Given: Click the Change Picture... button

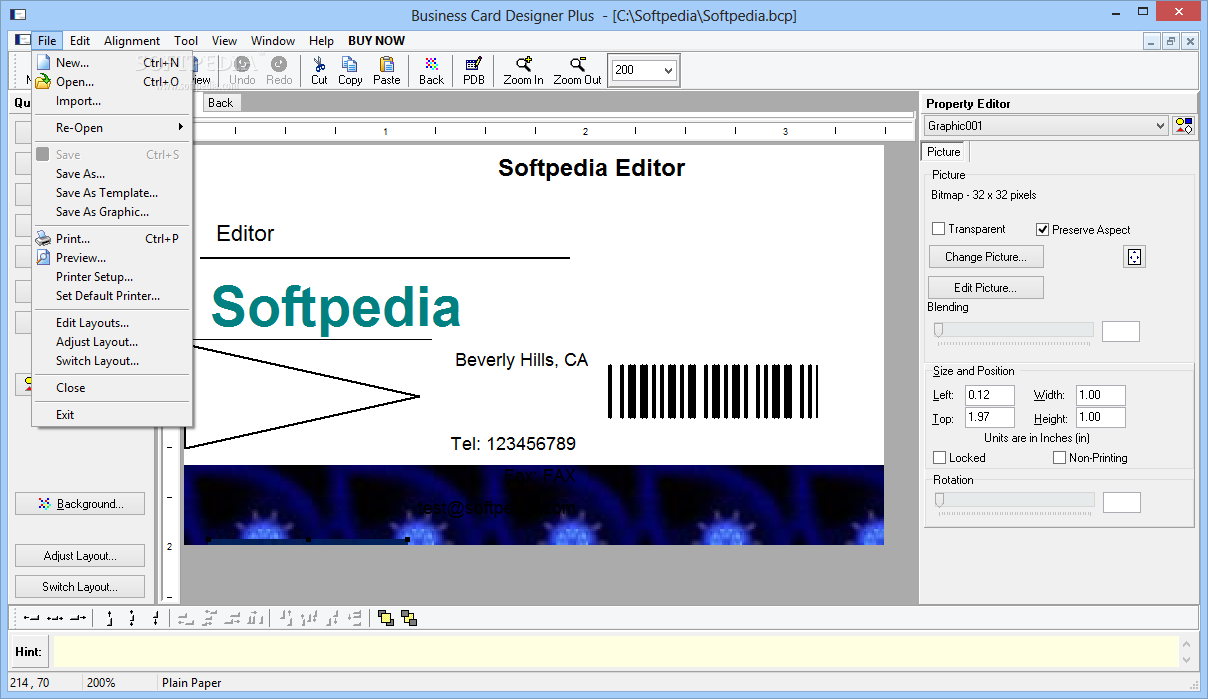Looking at the screenshot, I should 986,257.
